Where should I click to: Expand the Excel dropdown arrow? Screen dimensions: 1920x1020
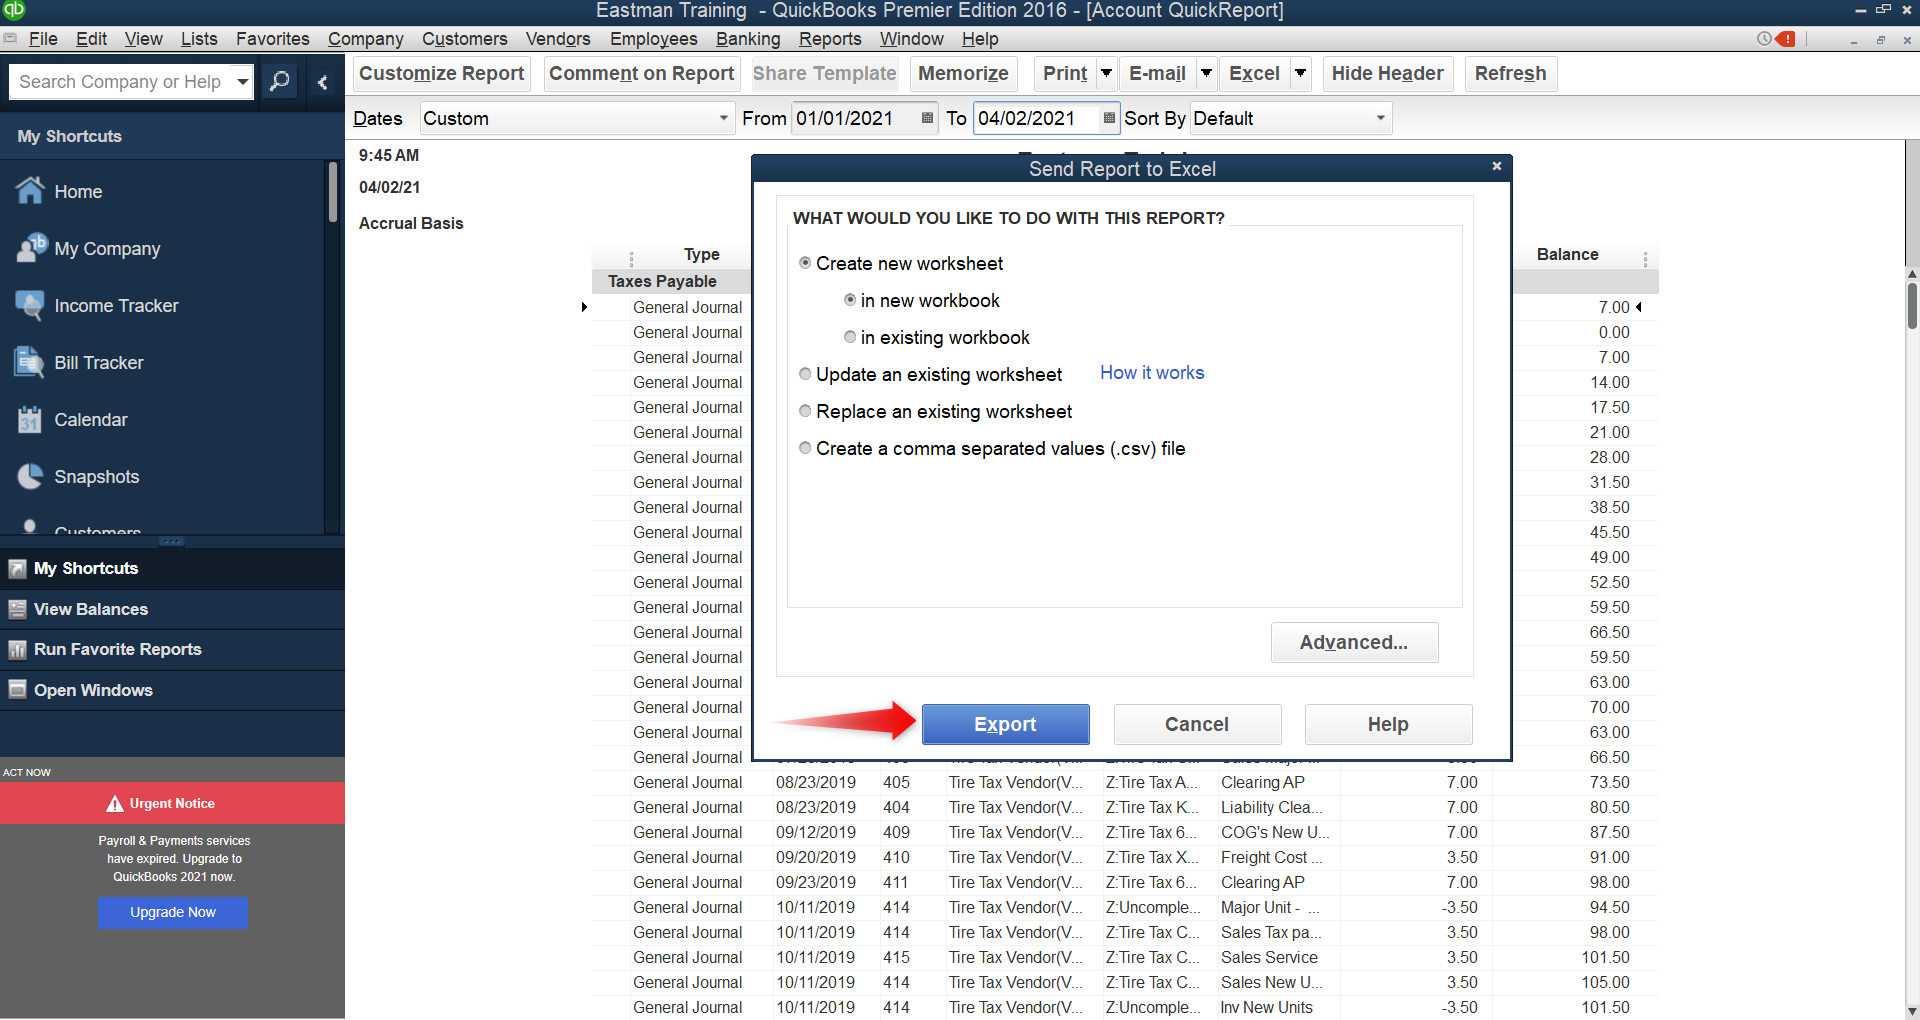[1300, 73]
